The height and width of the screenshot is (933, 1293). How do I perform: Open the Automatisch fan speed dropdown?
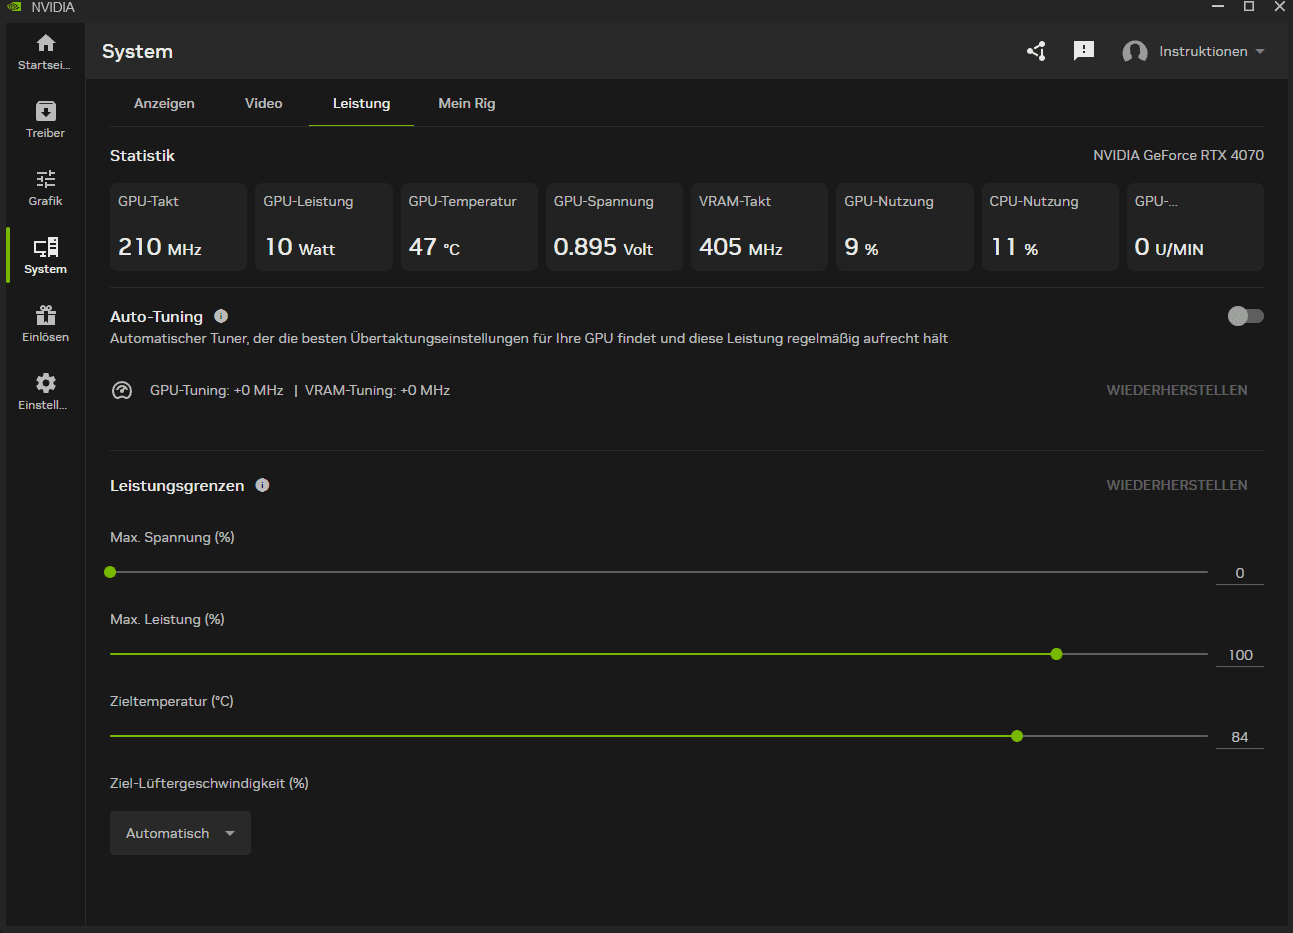tap(180, 833)
